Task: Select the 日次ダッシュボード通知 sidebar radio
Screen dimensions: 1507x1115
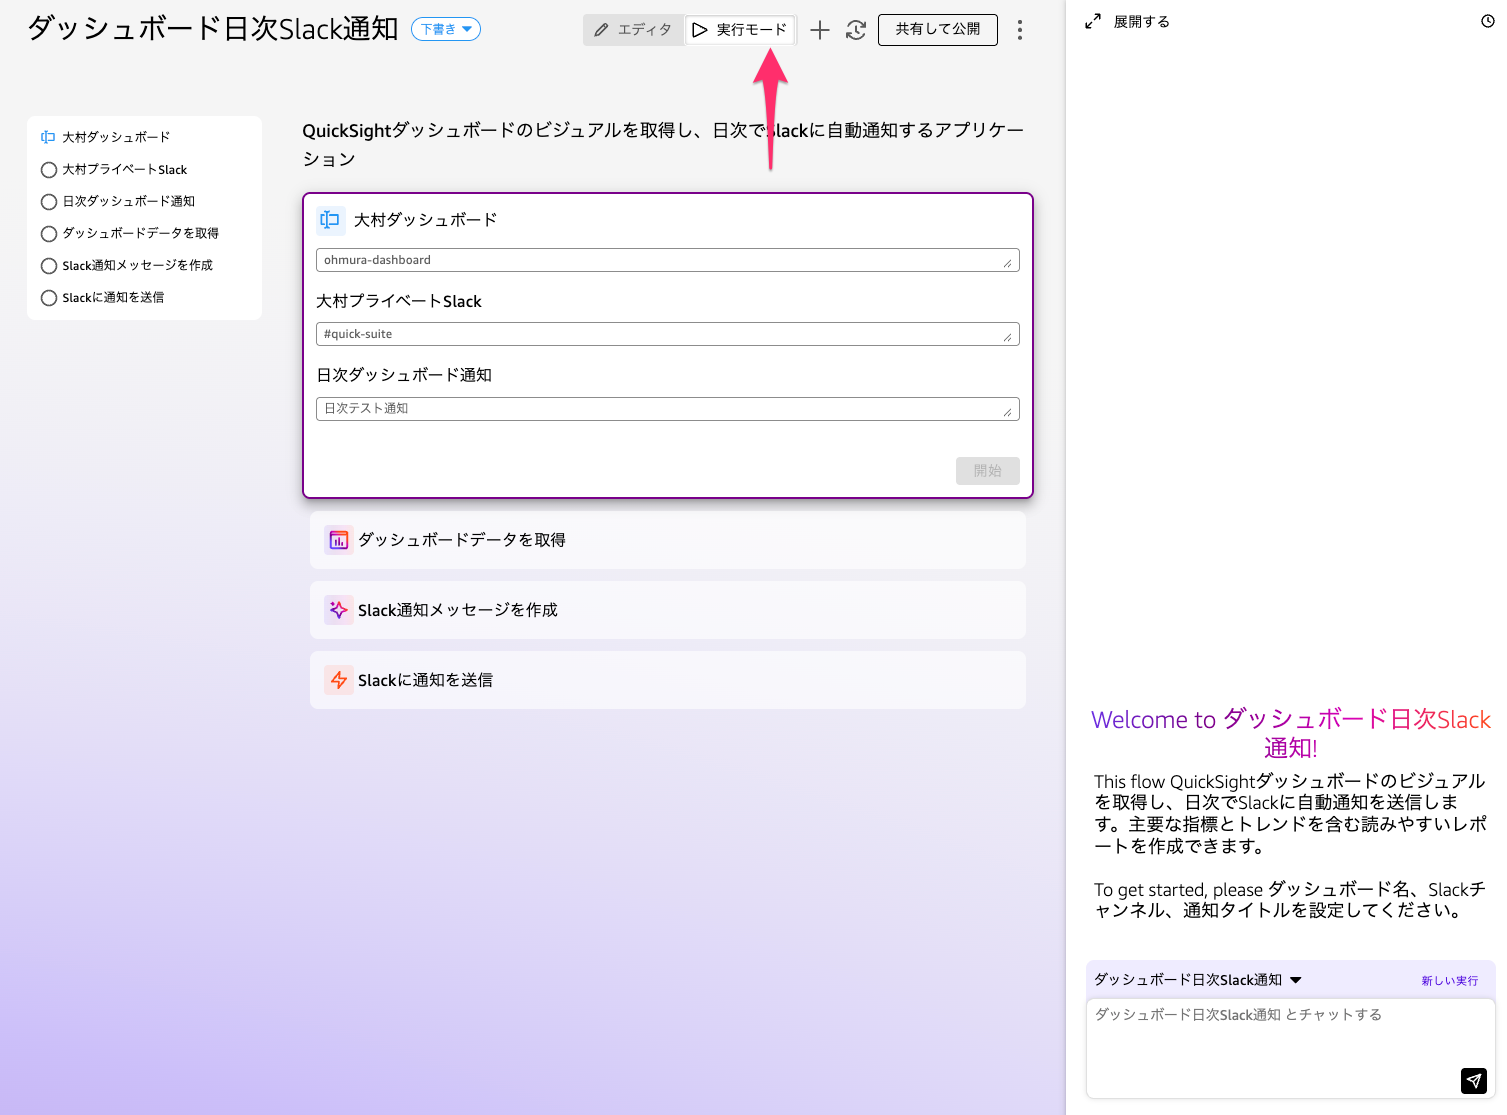Action: point(49,202)
